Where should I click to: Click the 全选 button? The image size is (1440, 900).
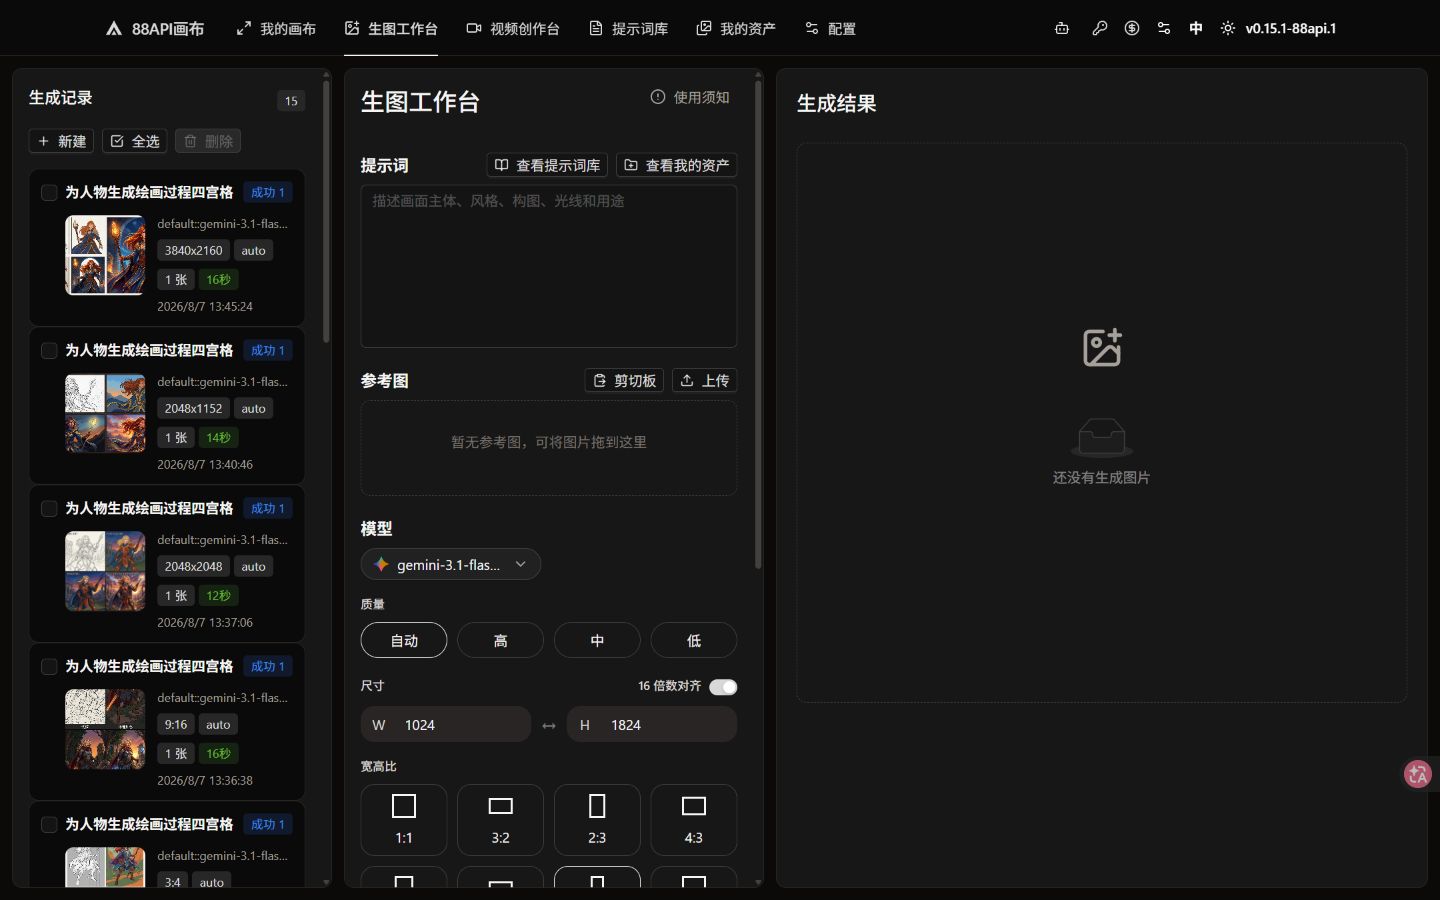(135, 141)
